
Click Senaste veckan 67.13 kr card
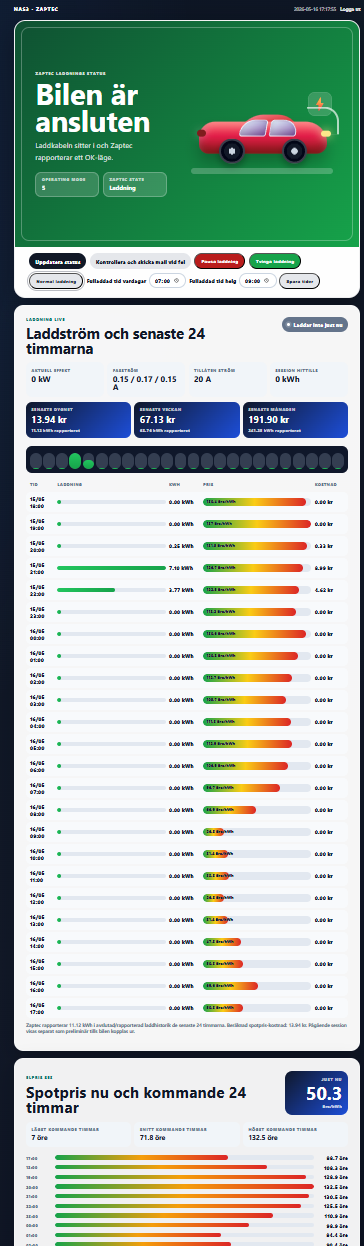[187, 421]
